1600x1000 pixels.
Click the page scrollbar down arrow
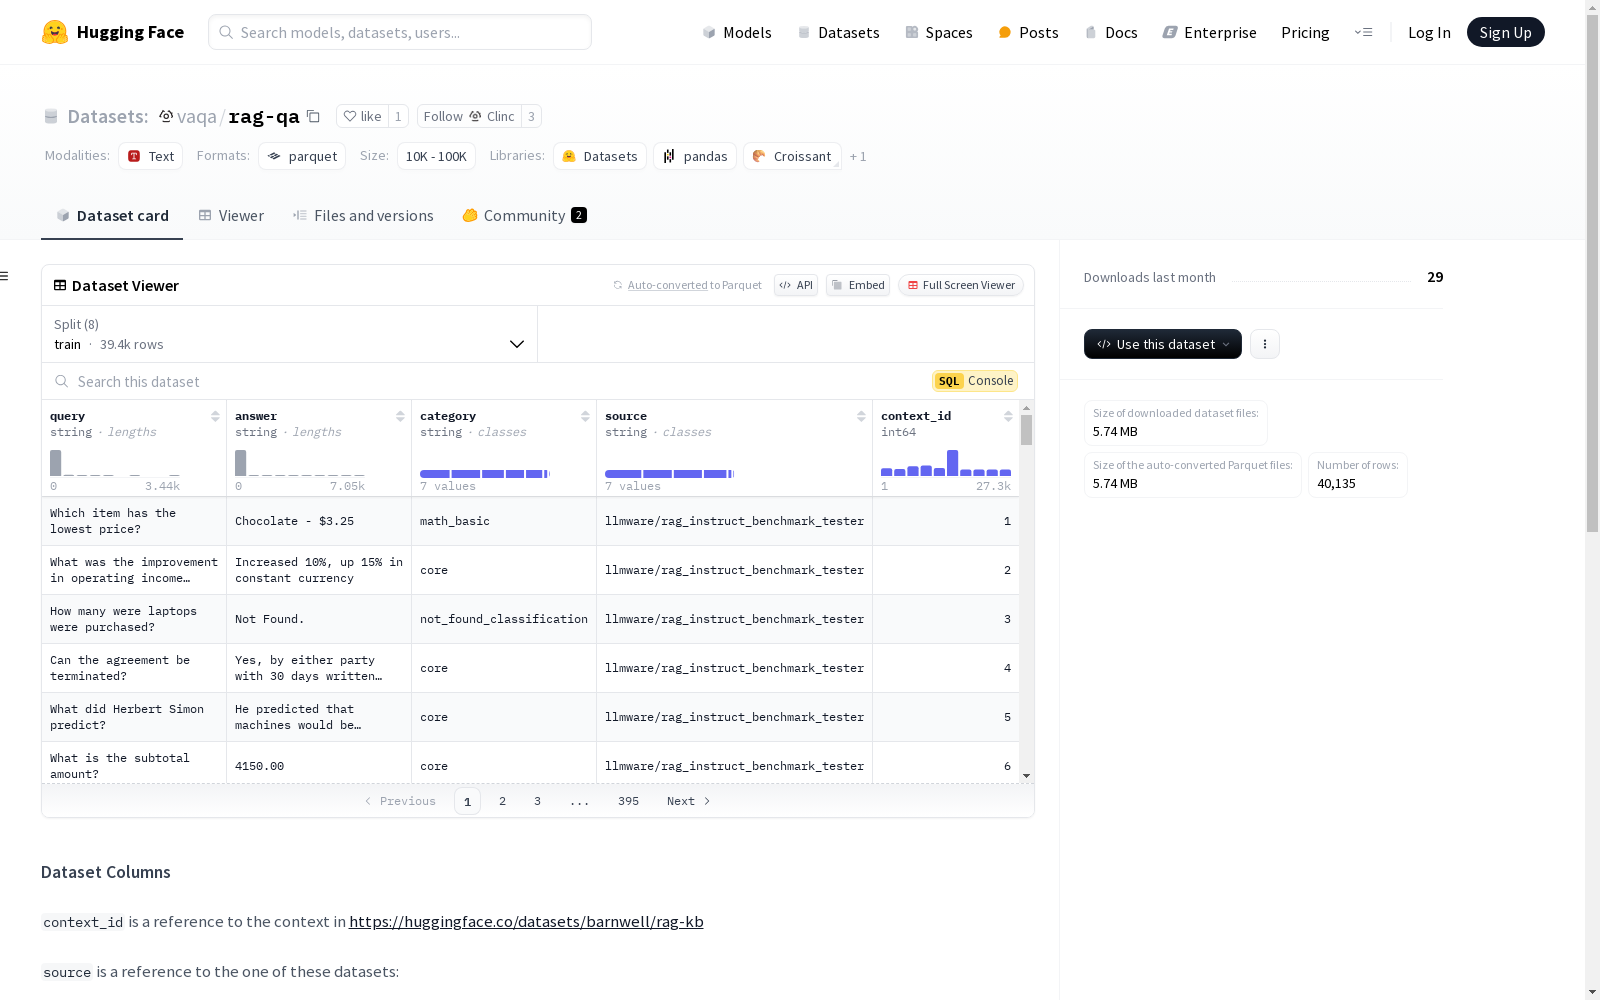(x=1592, y=992)
